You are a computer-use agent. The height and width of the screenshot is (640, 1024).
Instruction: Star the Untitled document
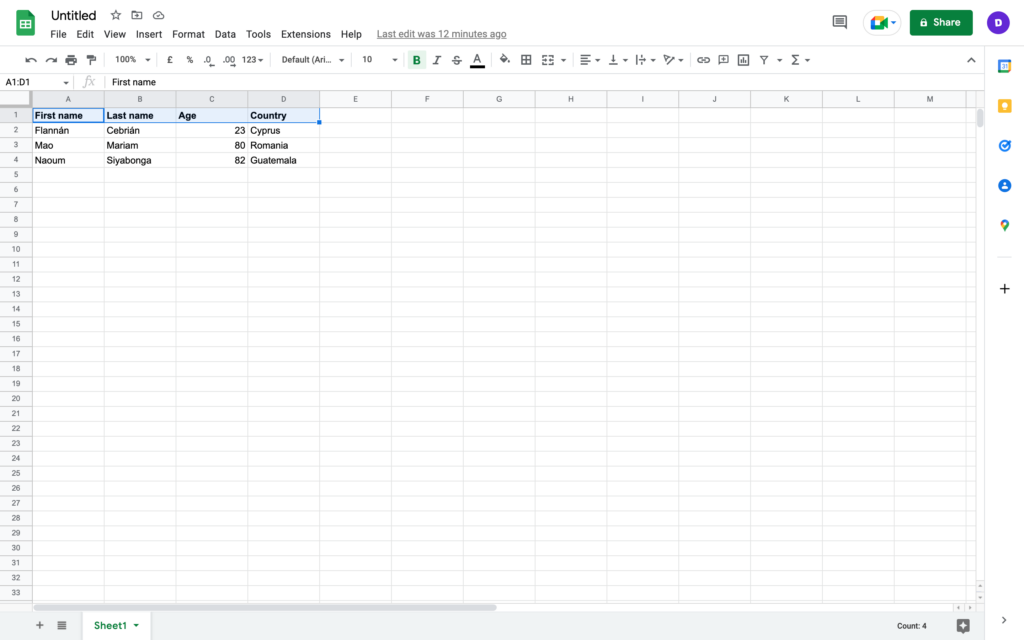coord(115,15)
